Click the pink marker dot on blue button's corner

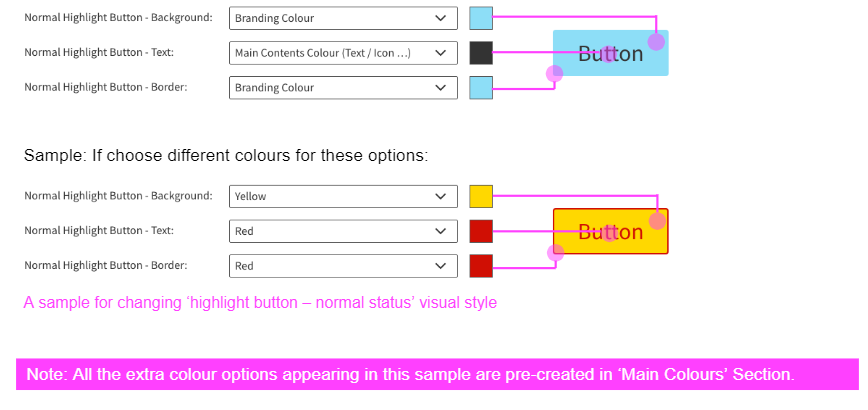(656, 41)
